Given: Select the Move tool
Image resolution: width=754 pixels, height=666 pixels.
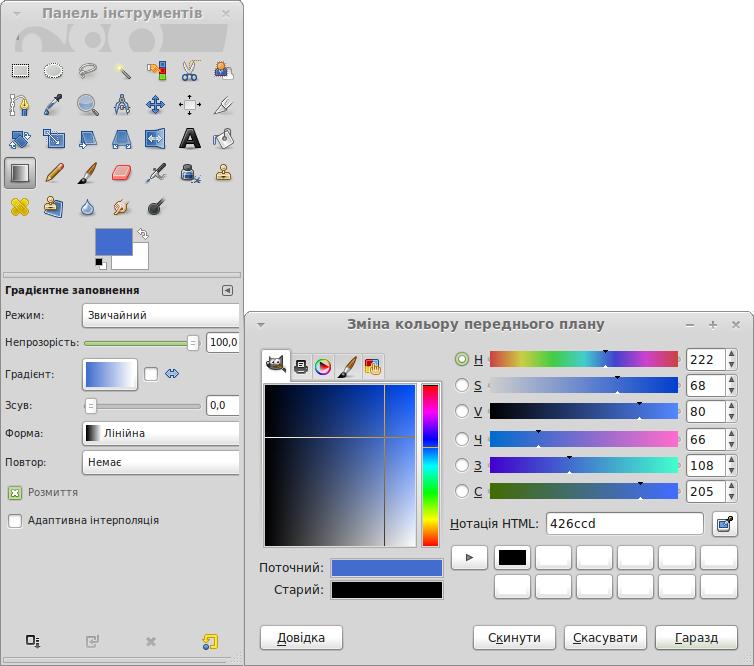Looking at the screenshot, I should [155, 105].
